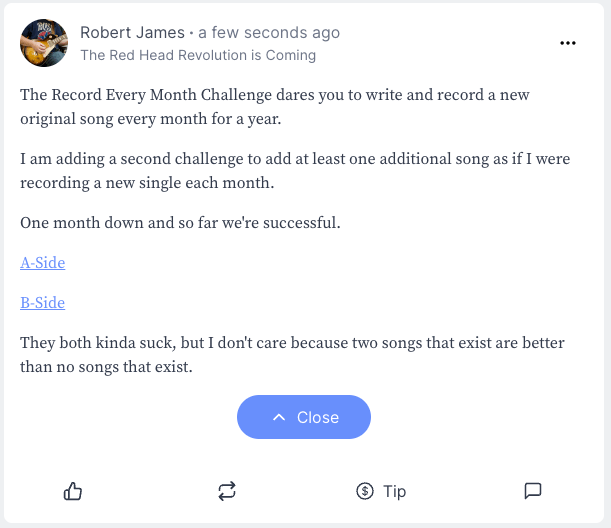The height and width of the screenshot is (528, 611).
Task: Click the 'a few seconds ago' timestamp
Action: pyautogui.click(x=269, y=33)
